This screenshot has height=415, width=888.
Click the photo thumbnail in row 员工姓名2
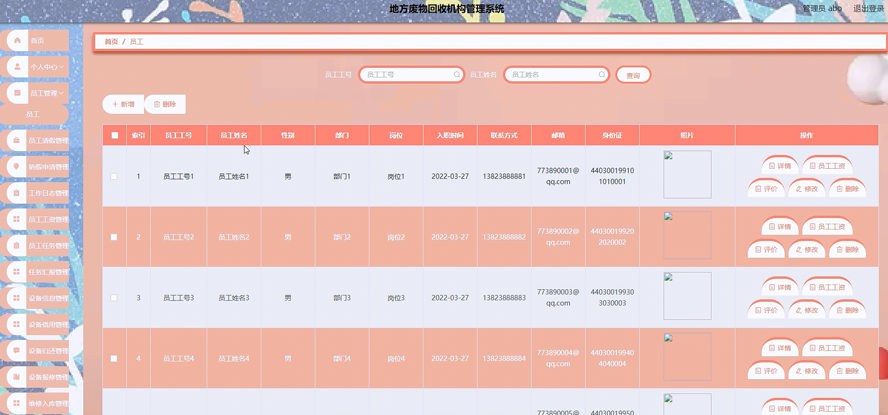tap(687, 235)
